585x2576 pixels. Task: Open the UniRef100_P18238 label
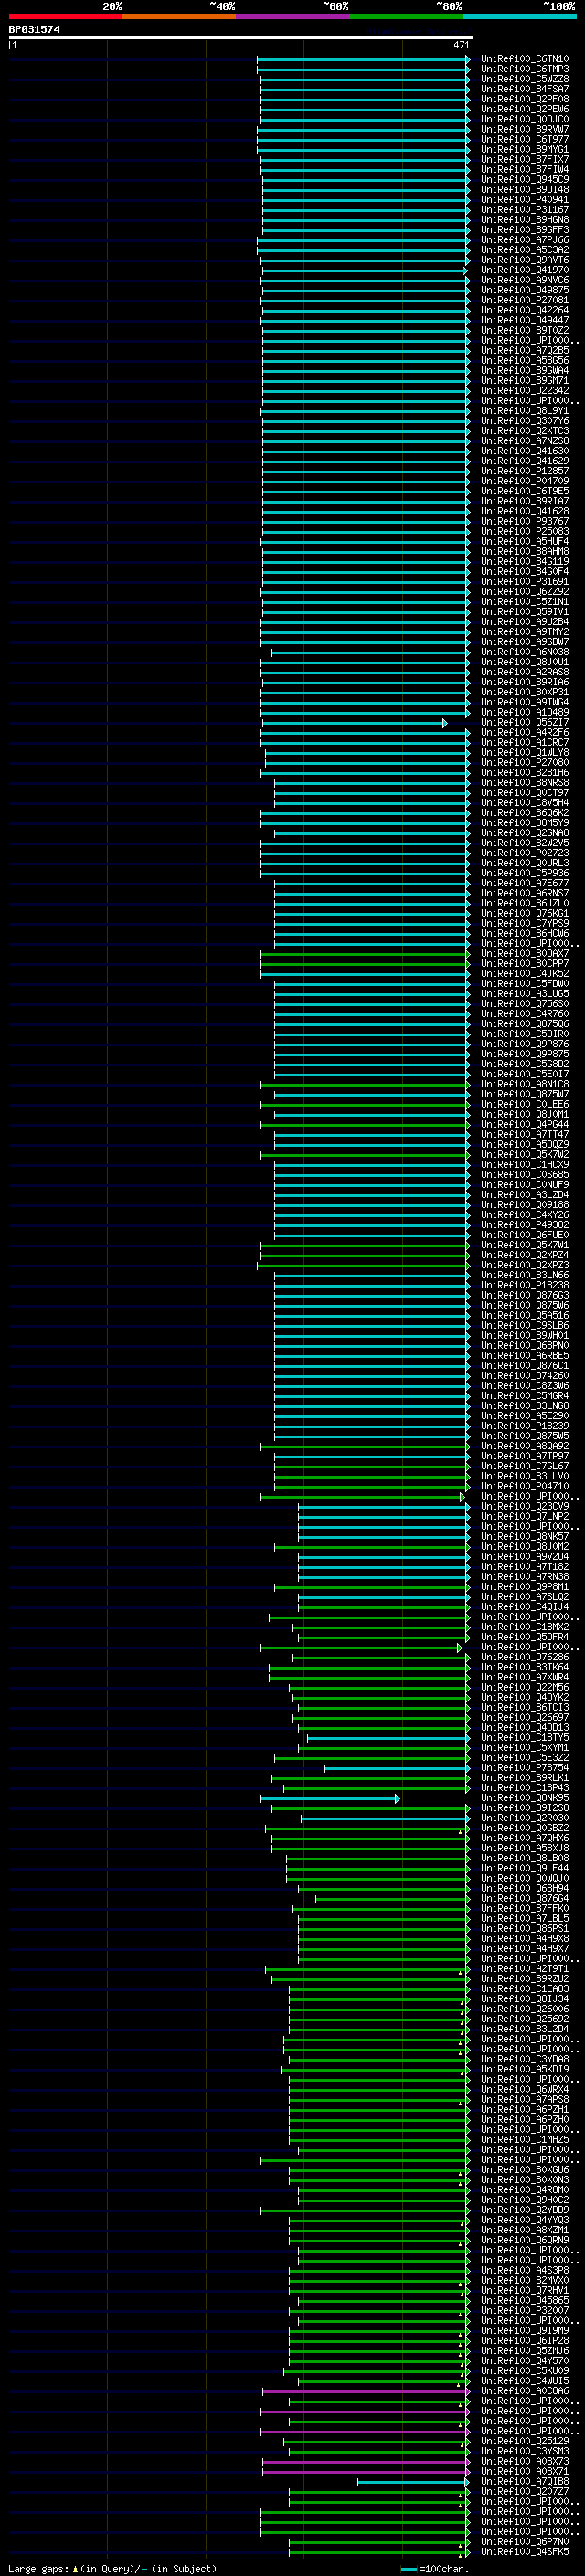pos(525,1286)
